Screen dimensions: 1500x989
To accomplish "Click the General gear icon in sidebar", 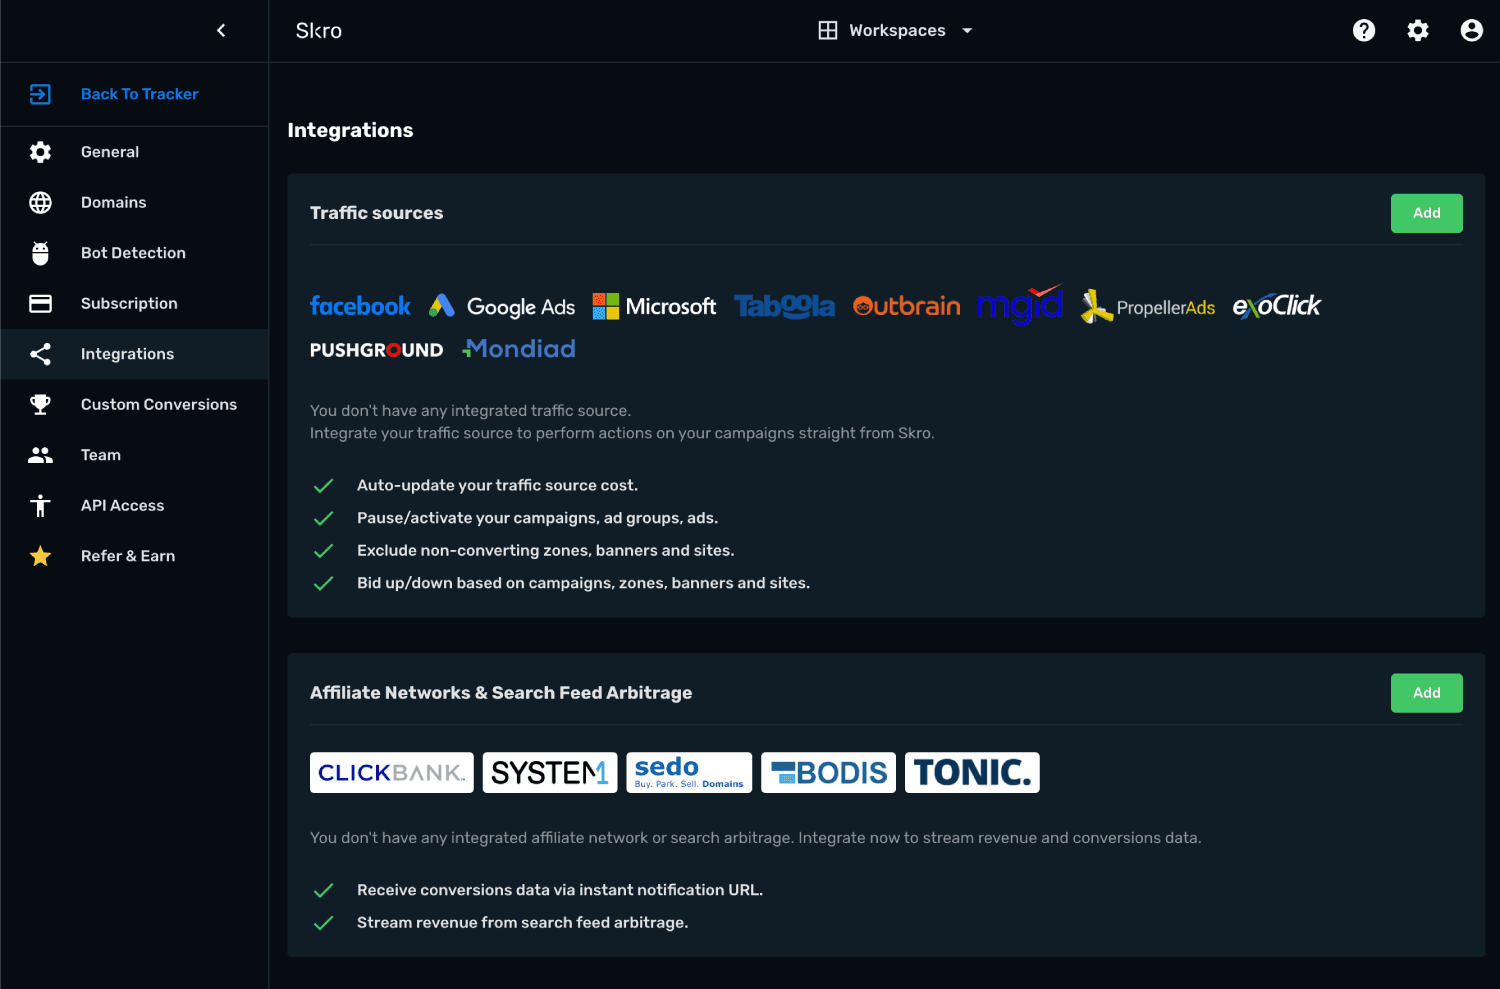I will (40, 152).
